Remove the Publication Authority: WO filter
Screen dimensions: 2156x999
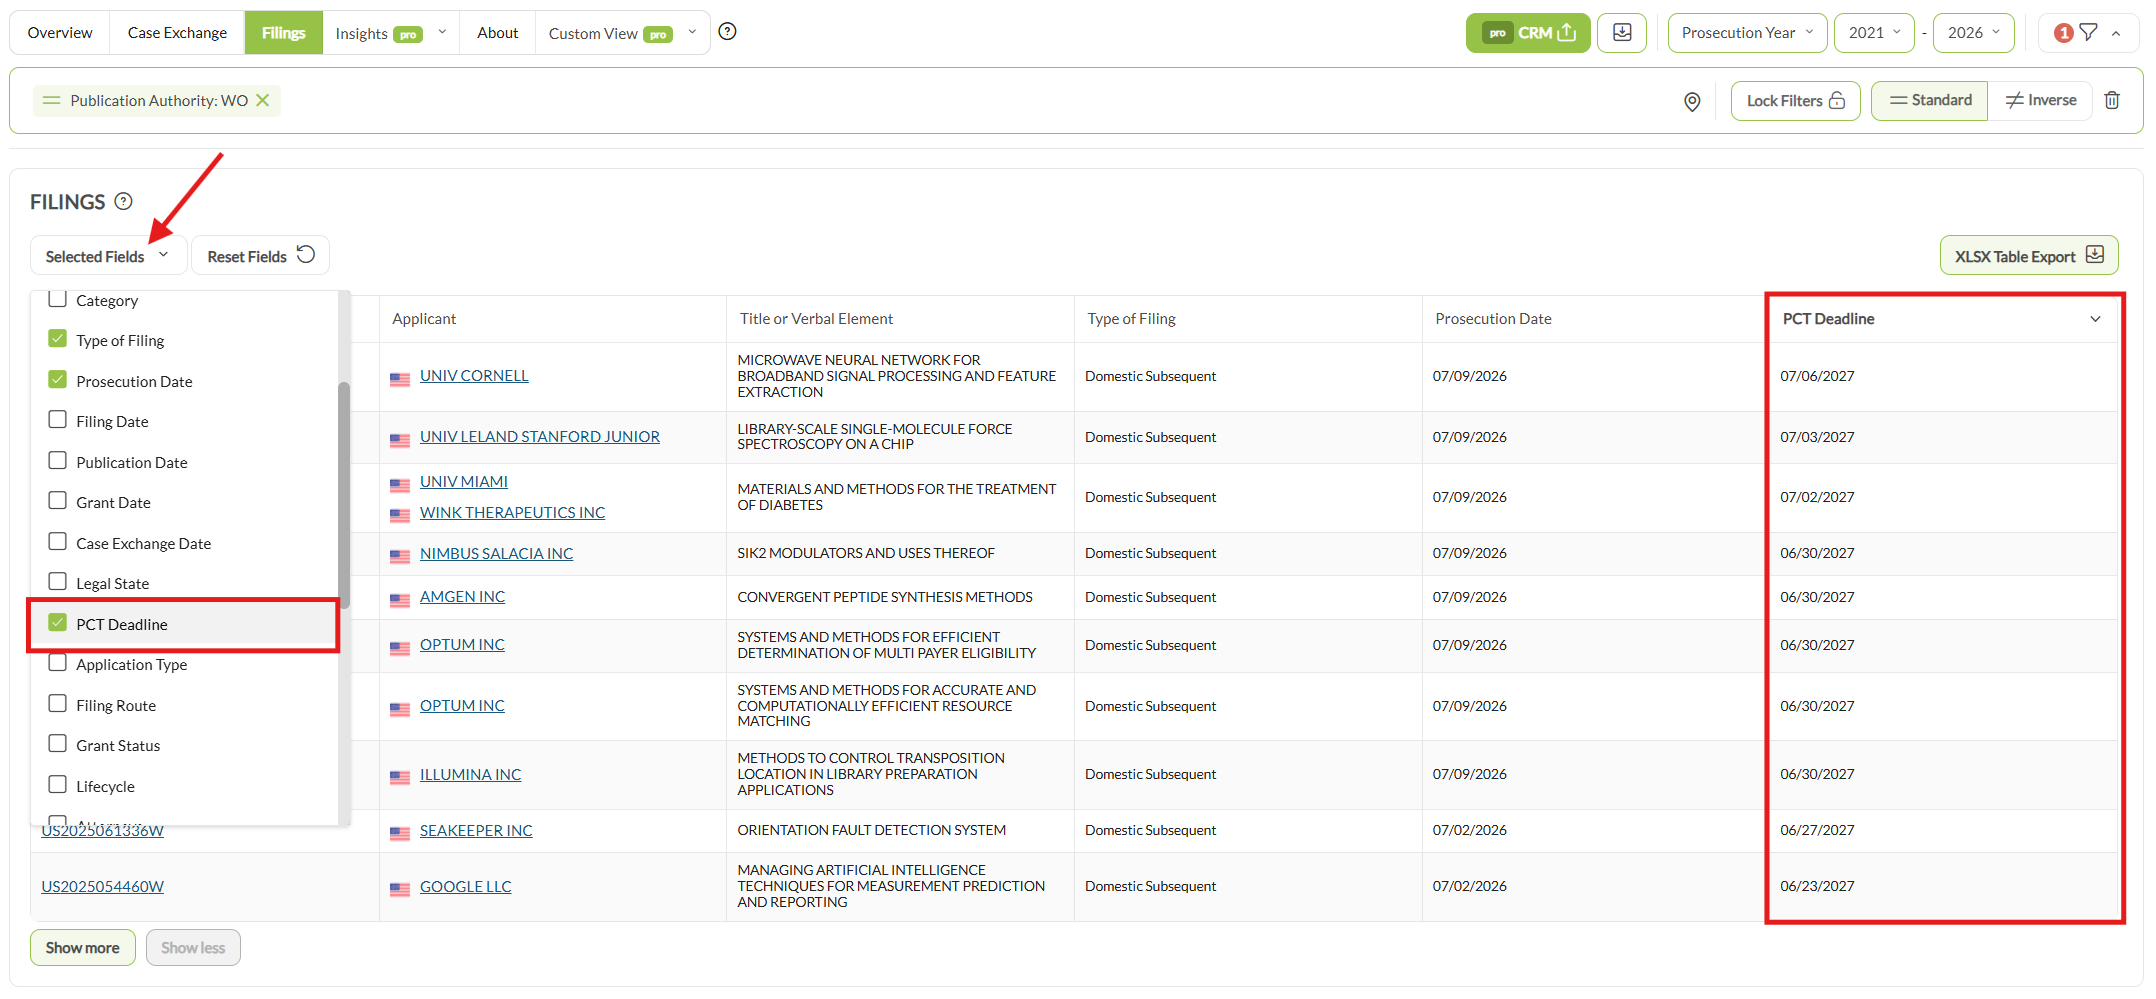pyautogui.click(x=263, y=100)
